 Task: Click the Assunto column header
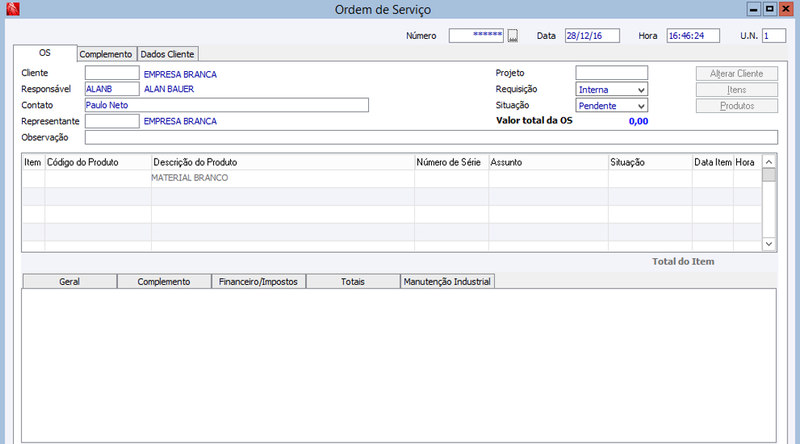point(548,162)
